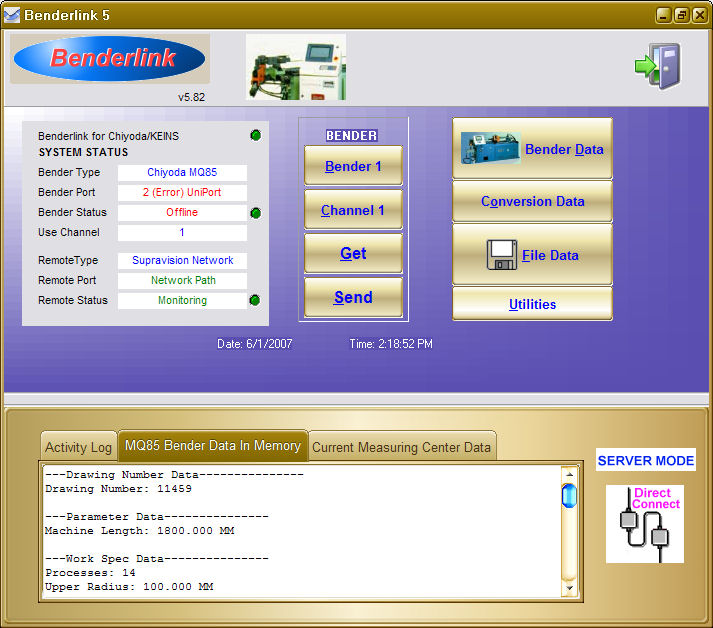Click the green indicator beside Bender Status
The width and height of the screenshot is (713, 628).
coord(256,213)
